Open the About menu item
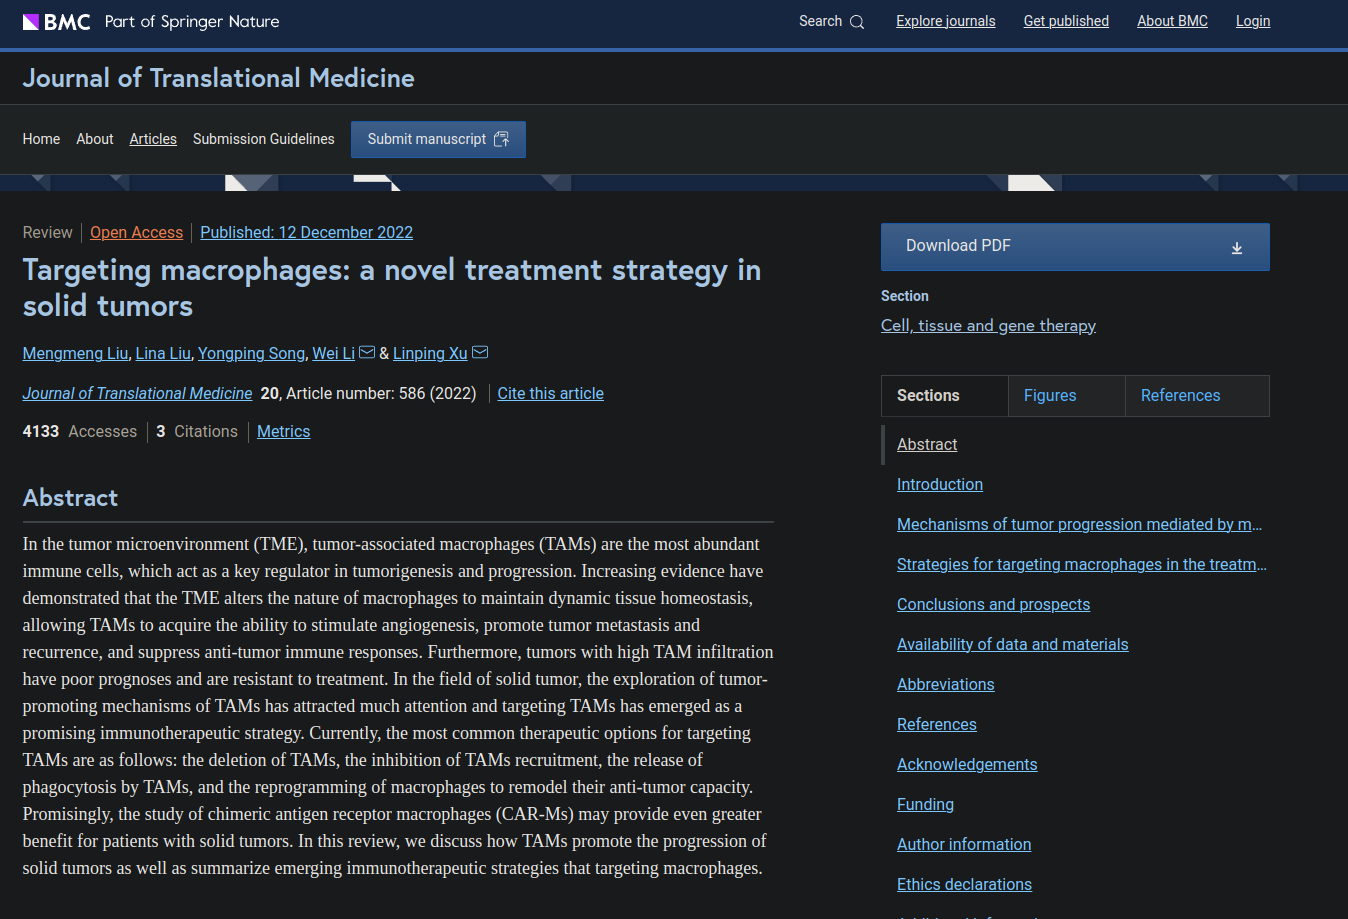The width and height of the screenshot is (1348, 919). point(95,139)
